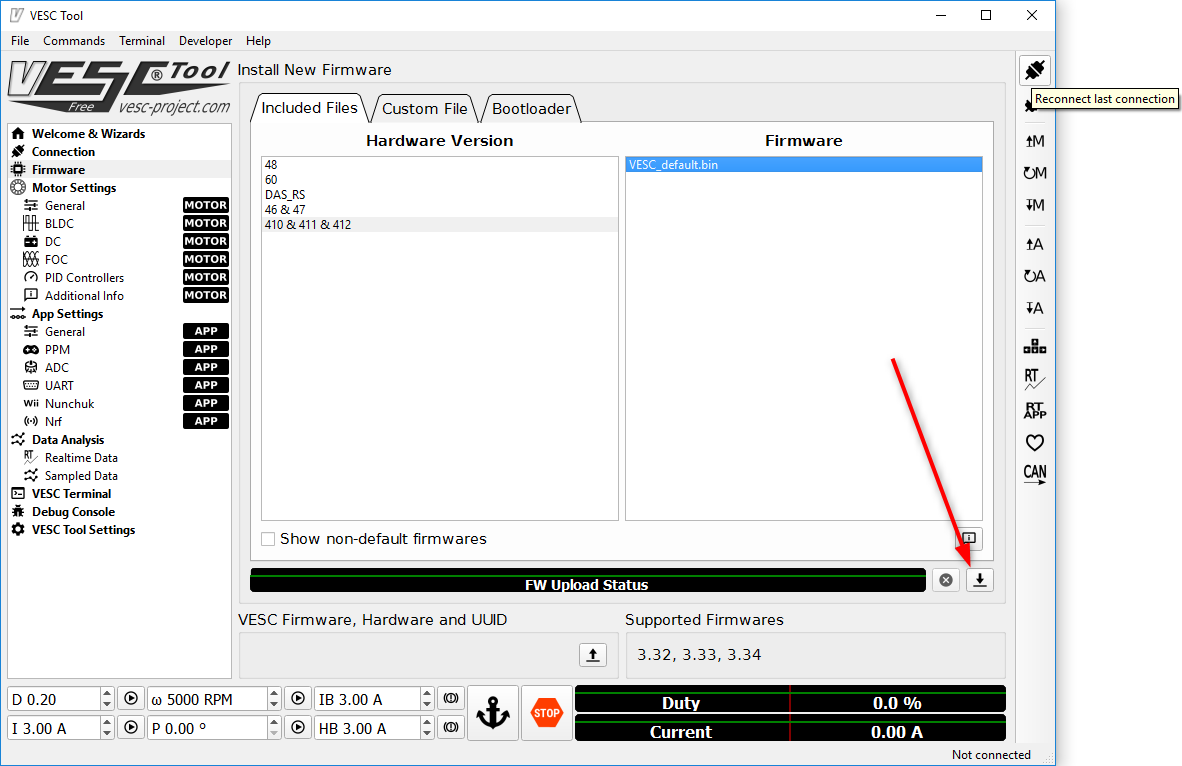Increase the duty cycle spinbox value

click(x=108, y=693)
